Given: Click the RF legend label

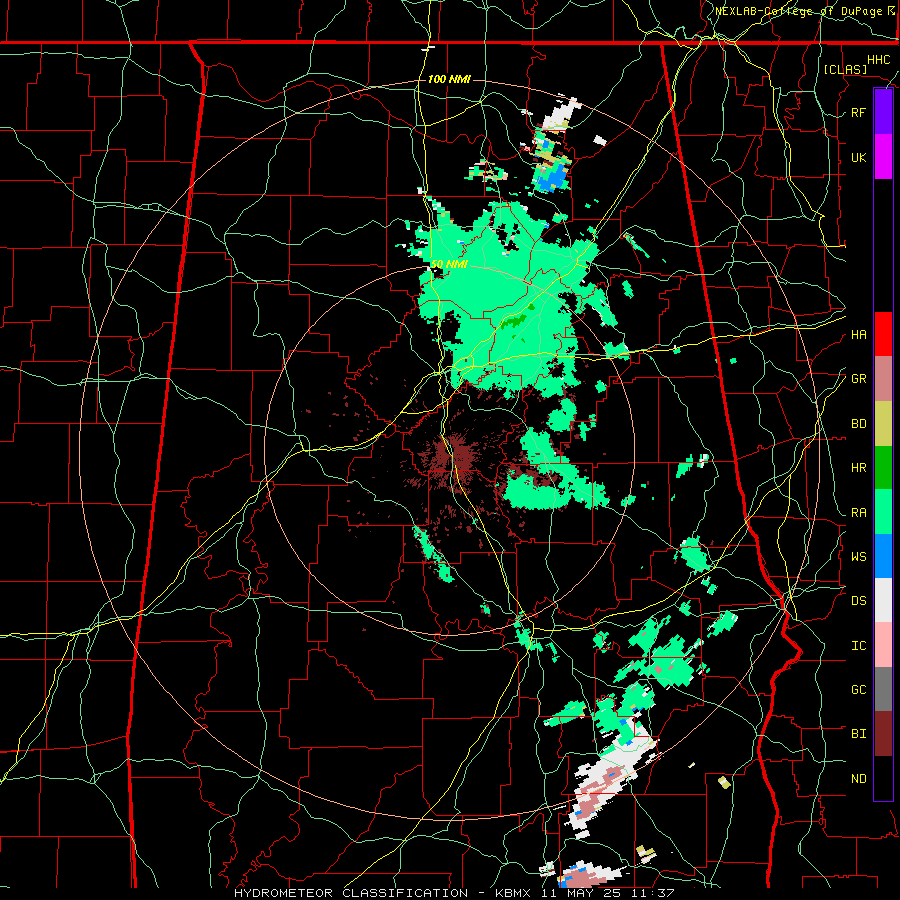Looking at the screenshot, I should click(x=859, y=112).
